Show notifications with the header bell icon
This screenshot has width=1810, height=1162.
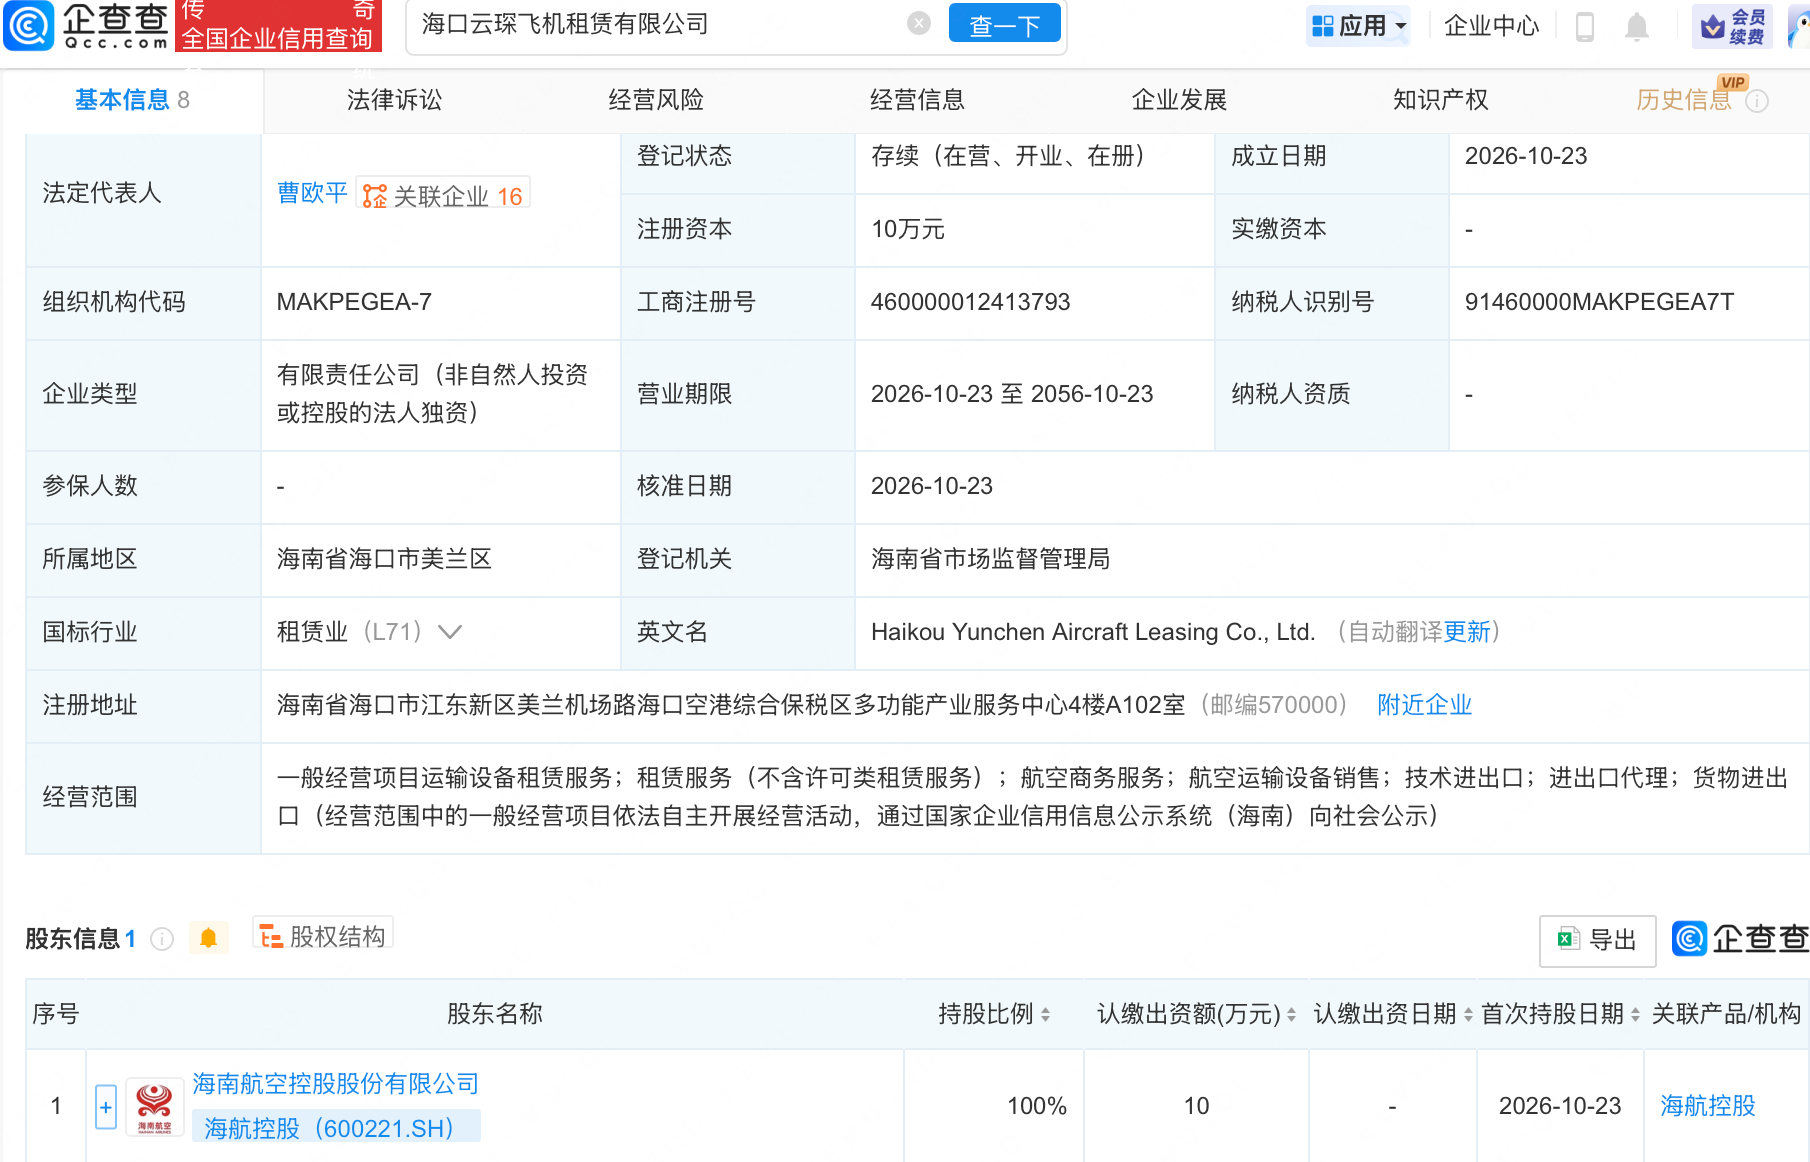pos(1637,27)
